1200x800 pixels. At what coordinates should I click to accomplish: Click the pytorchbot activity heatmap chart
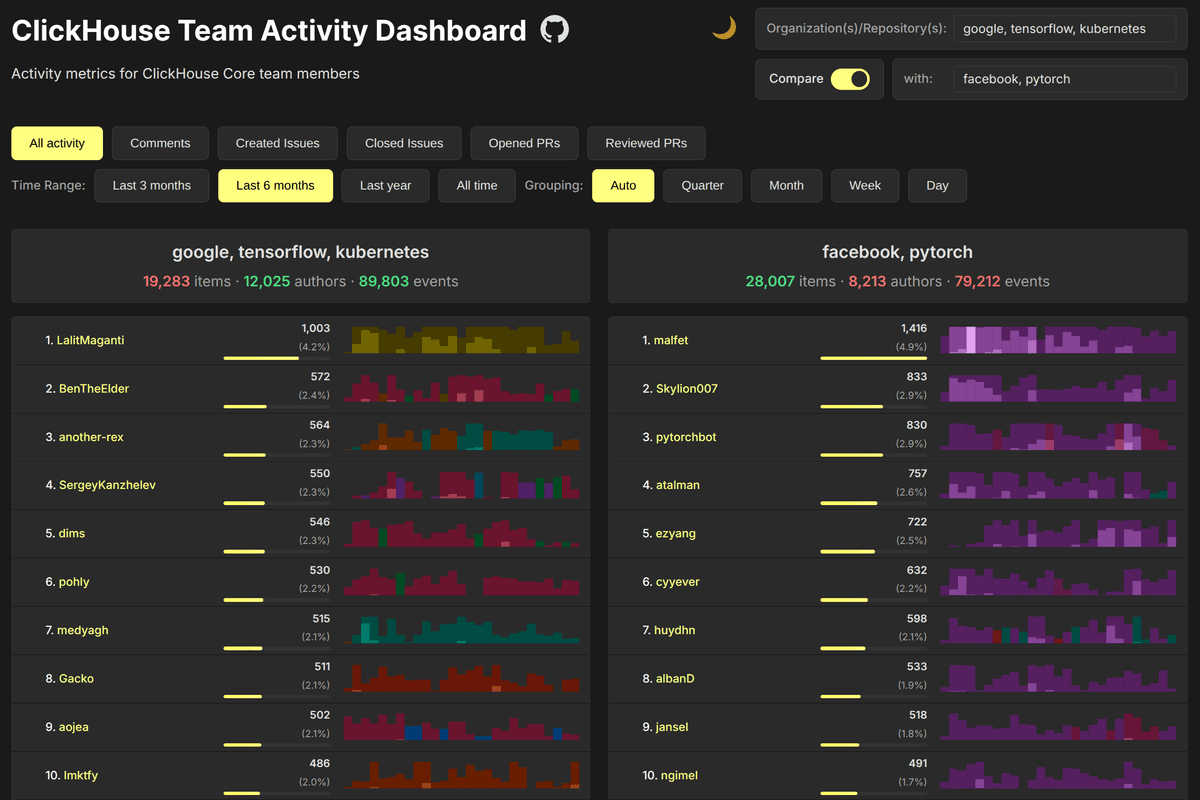(1059, 436)
